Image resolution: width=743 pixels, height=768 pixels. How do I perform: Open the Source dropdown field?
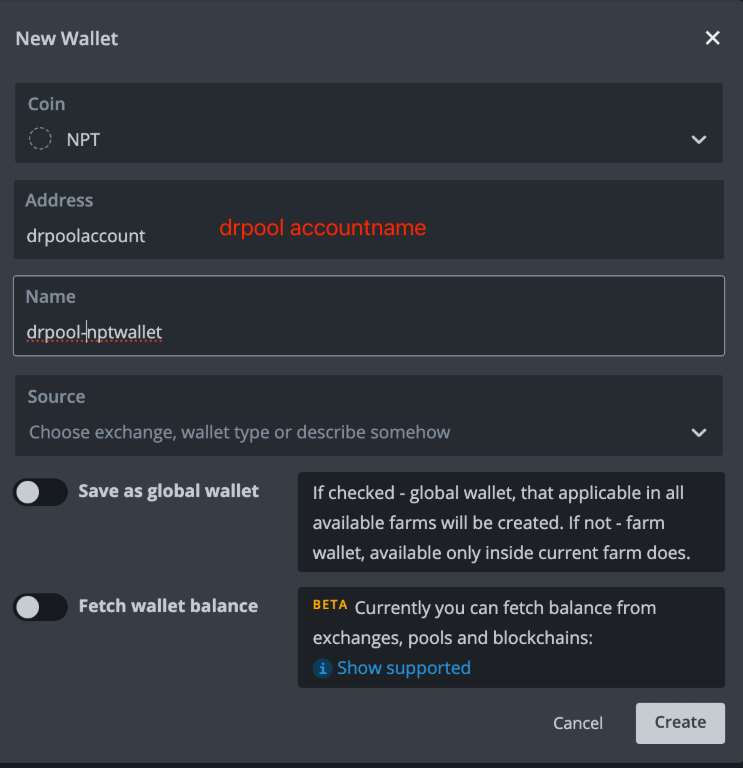click(350, 432)
